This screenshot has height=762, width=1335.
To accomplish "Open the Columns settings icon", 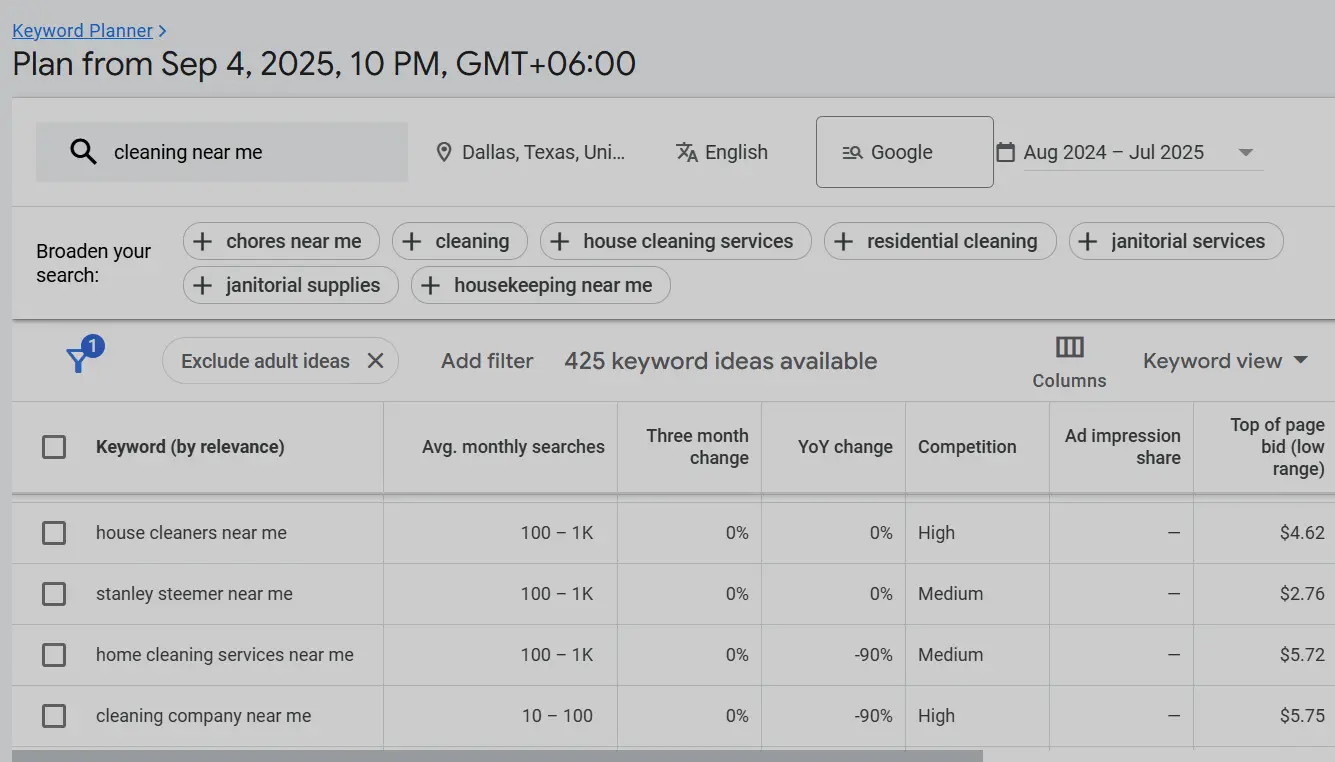I will point(1070,348).
